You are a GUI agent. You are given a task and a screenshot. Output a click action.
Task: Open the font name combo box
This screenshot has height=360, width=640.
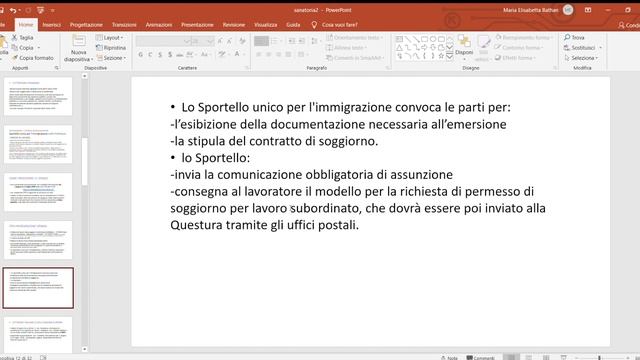163,41
